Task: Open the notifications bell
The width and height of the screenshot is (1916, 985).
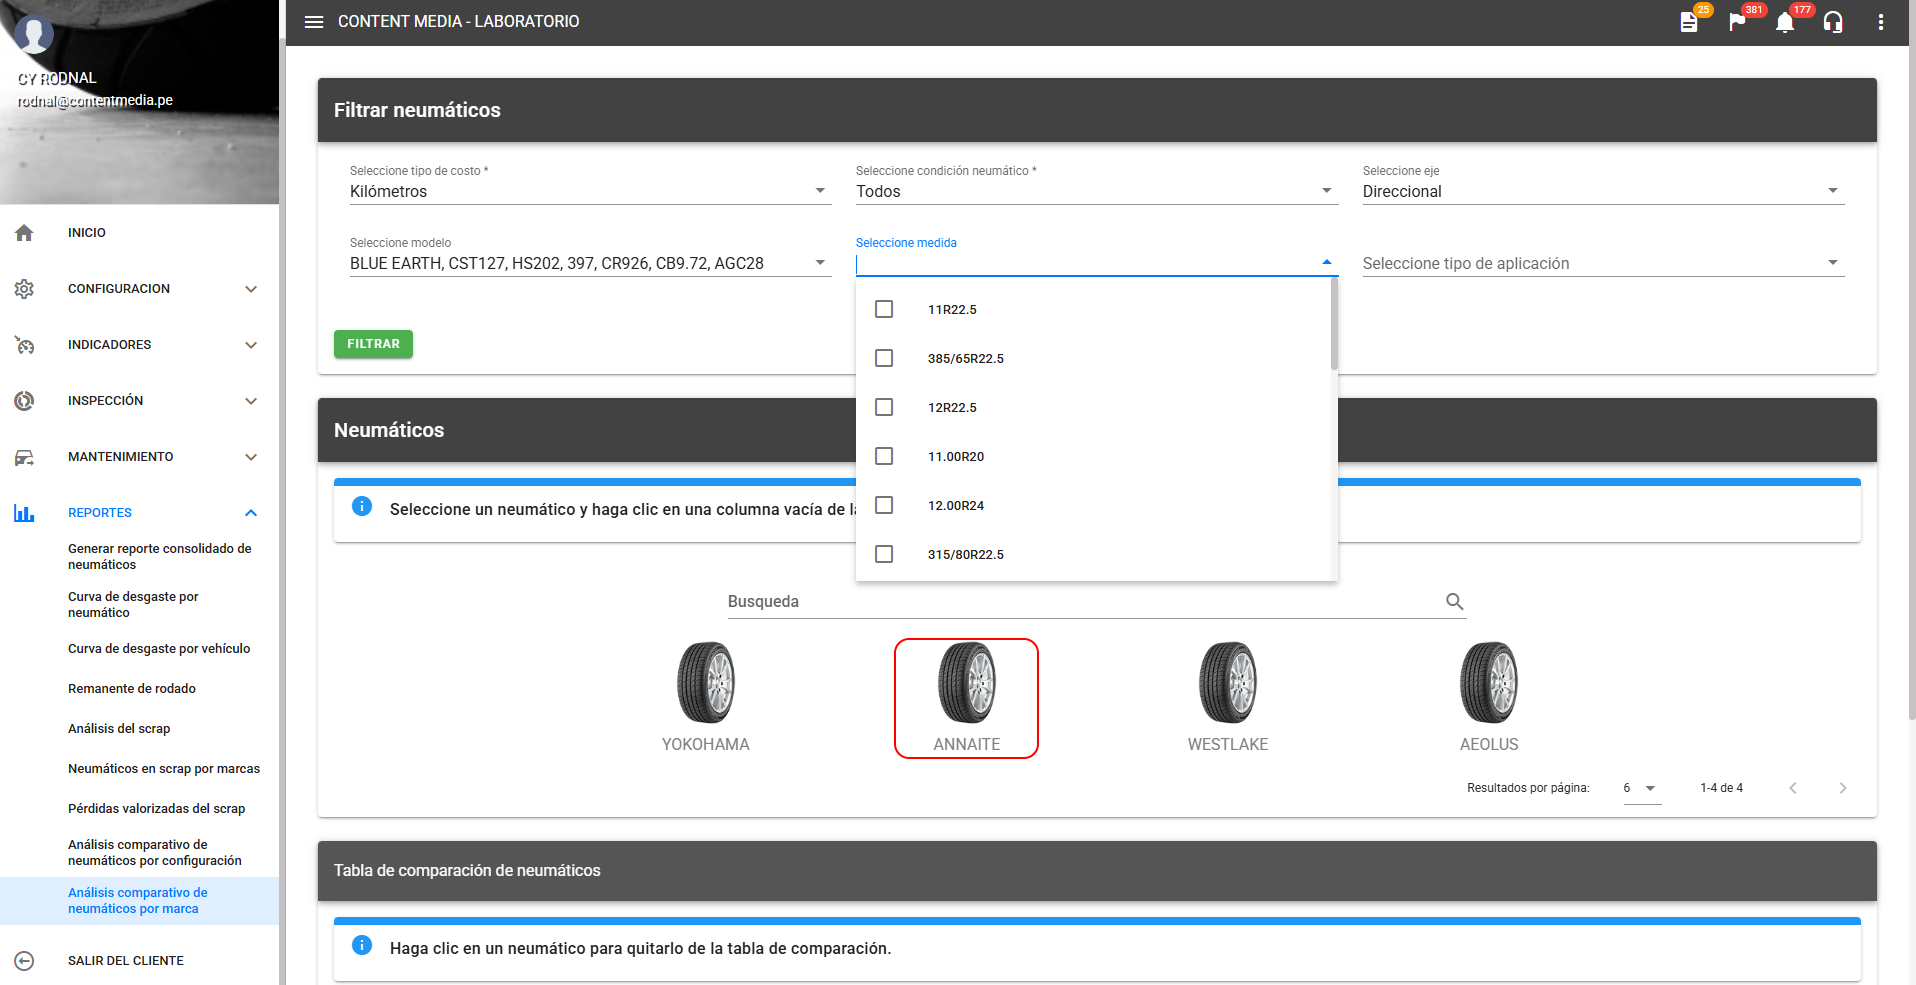Action: [x=1785, y=22]
